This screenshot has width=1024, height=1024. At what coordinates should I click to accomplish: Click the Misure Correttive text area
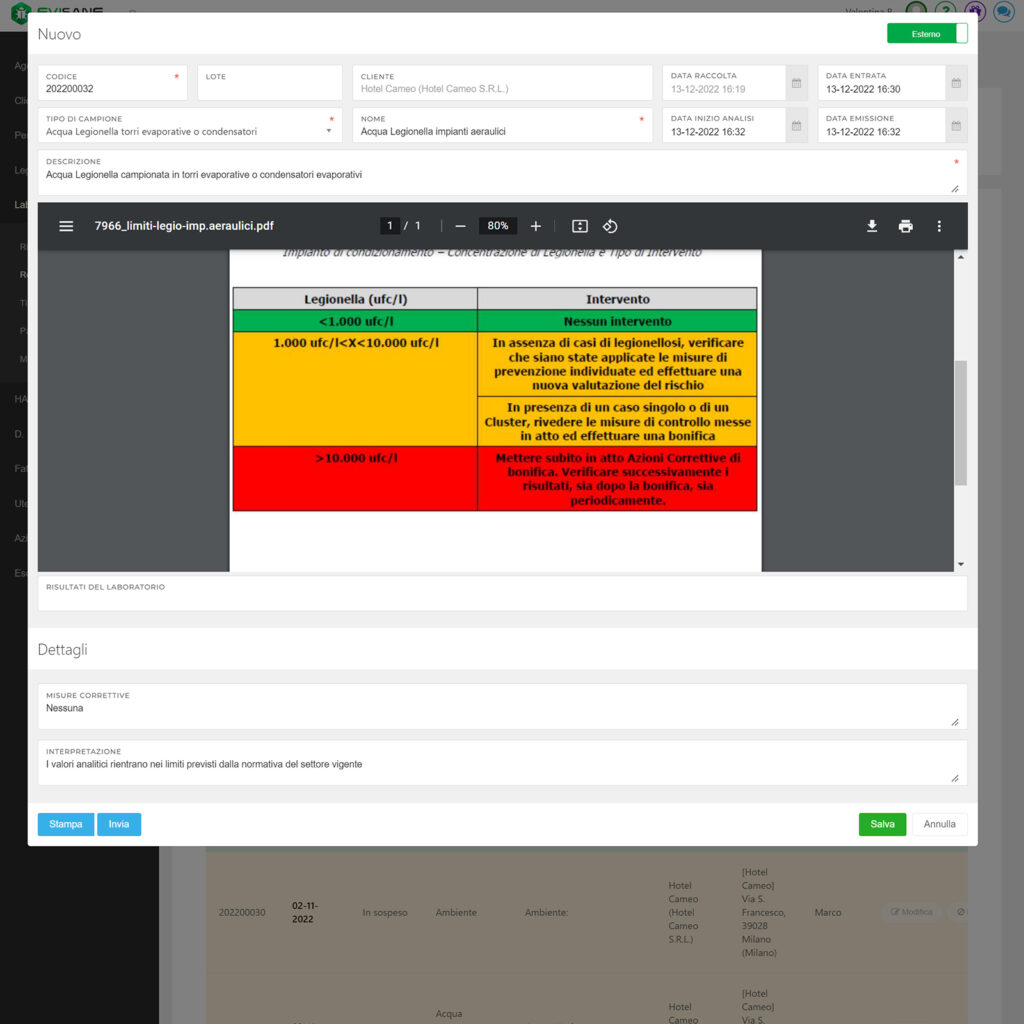pyautogui.click(x=502, y=707)
